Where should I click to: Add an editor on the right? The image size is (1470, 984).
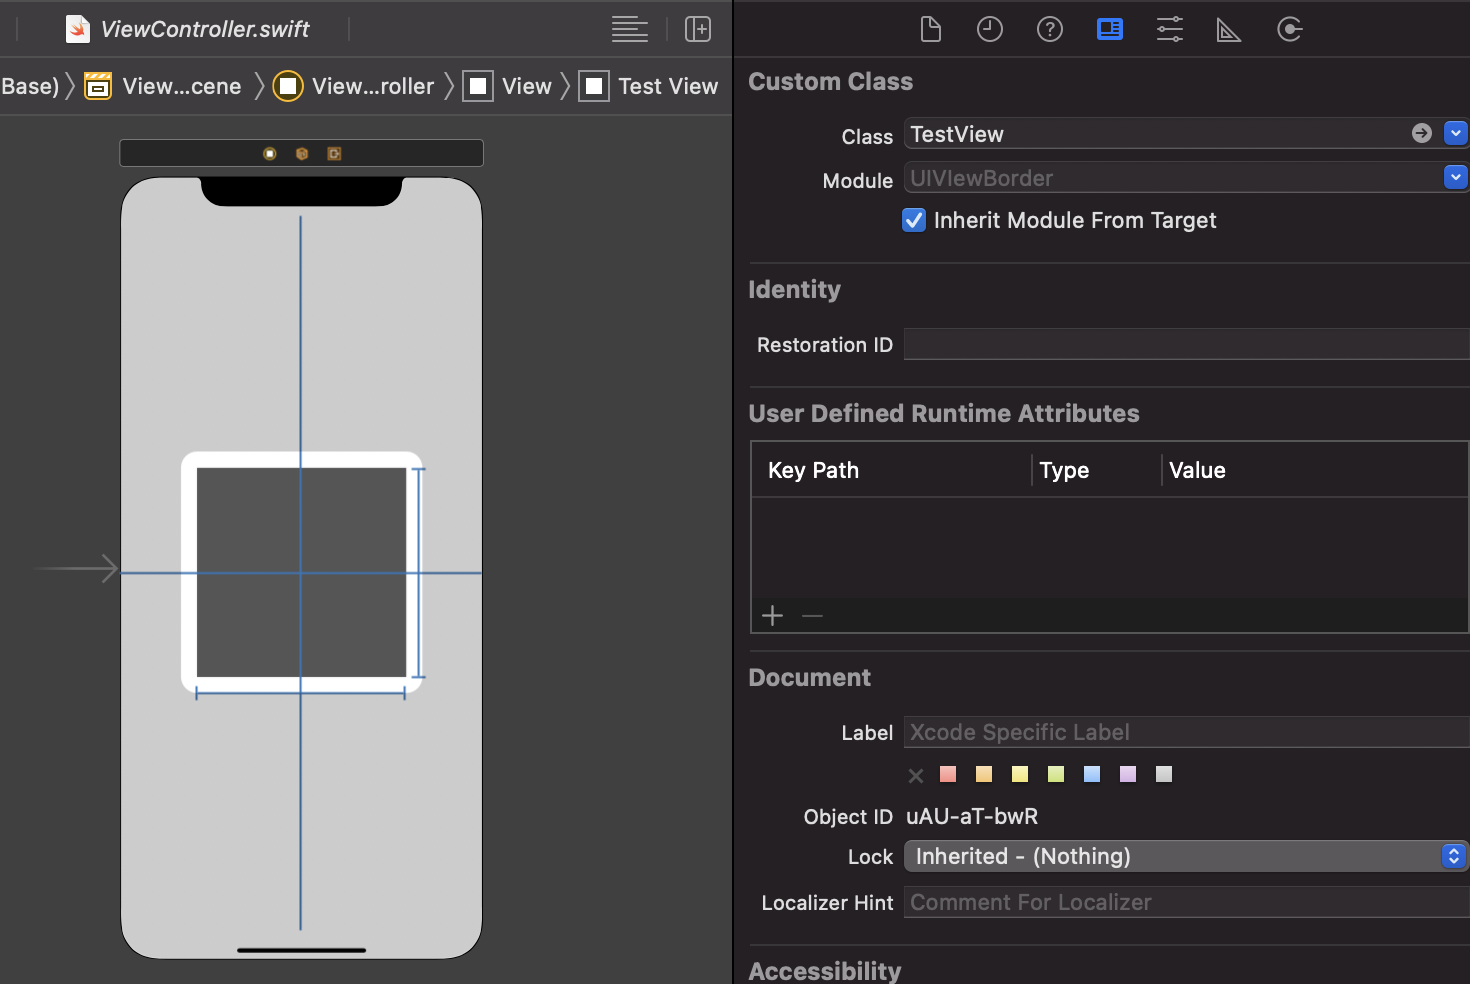click(698, 29)
